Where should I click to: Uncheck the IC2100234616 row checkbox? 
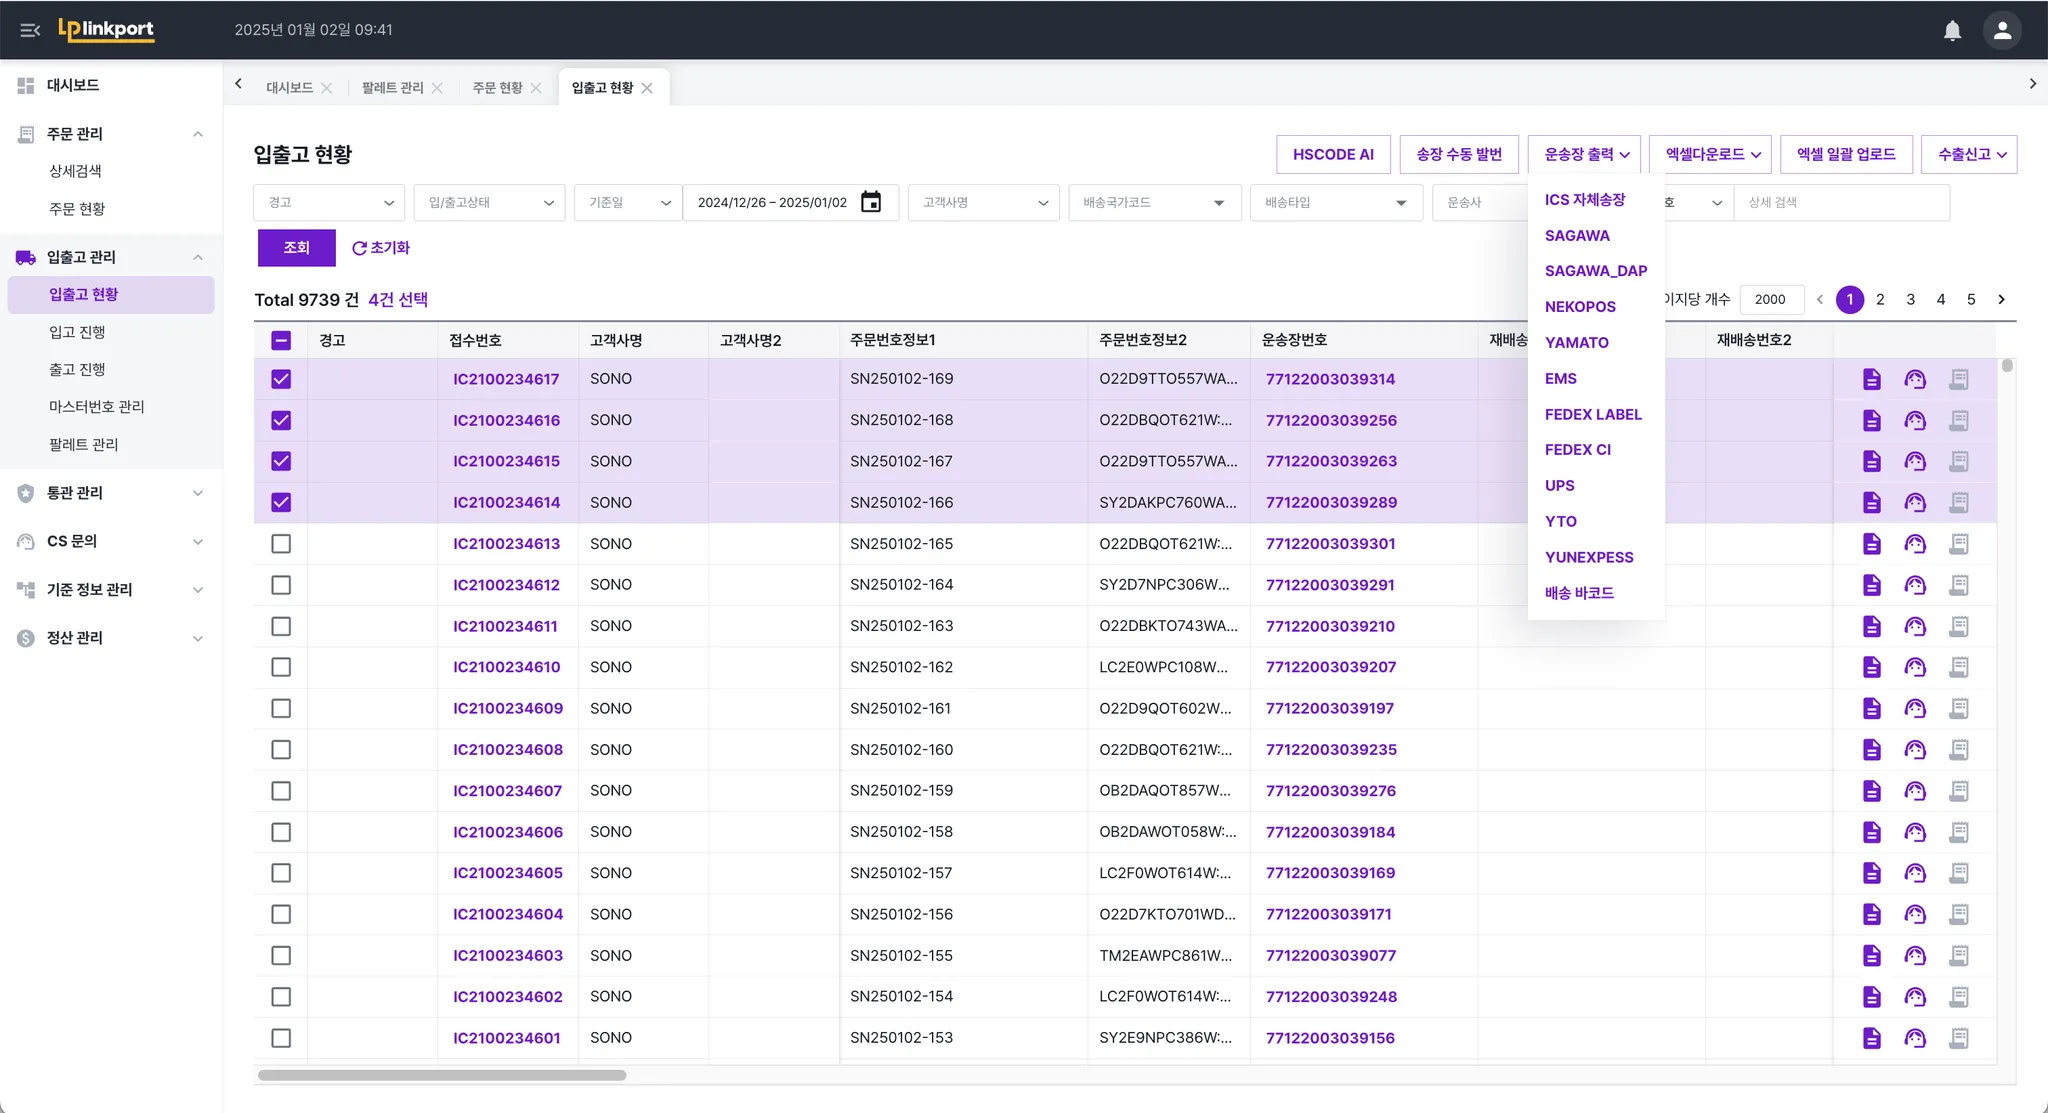281,420
